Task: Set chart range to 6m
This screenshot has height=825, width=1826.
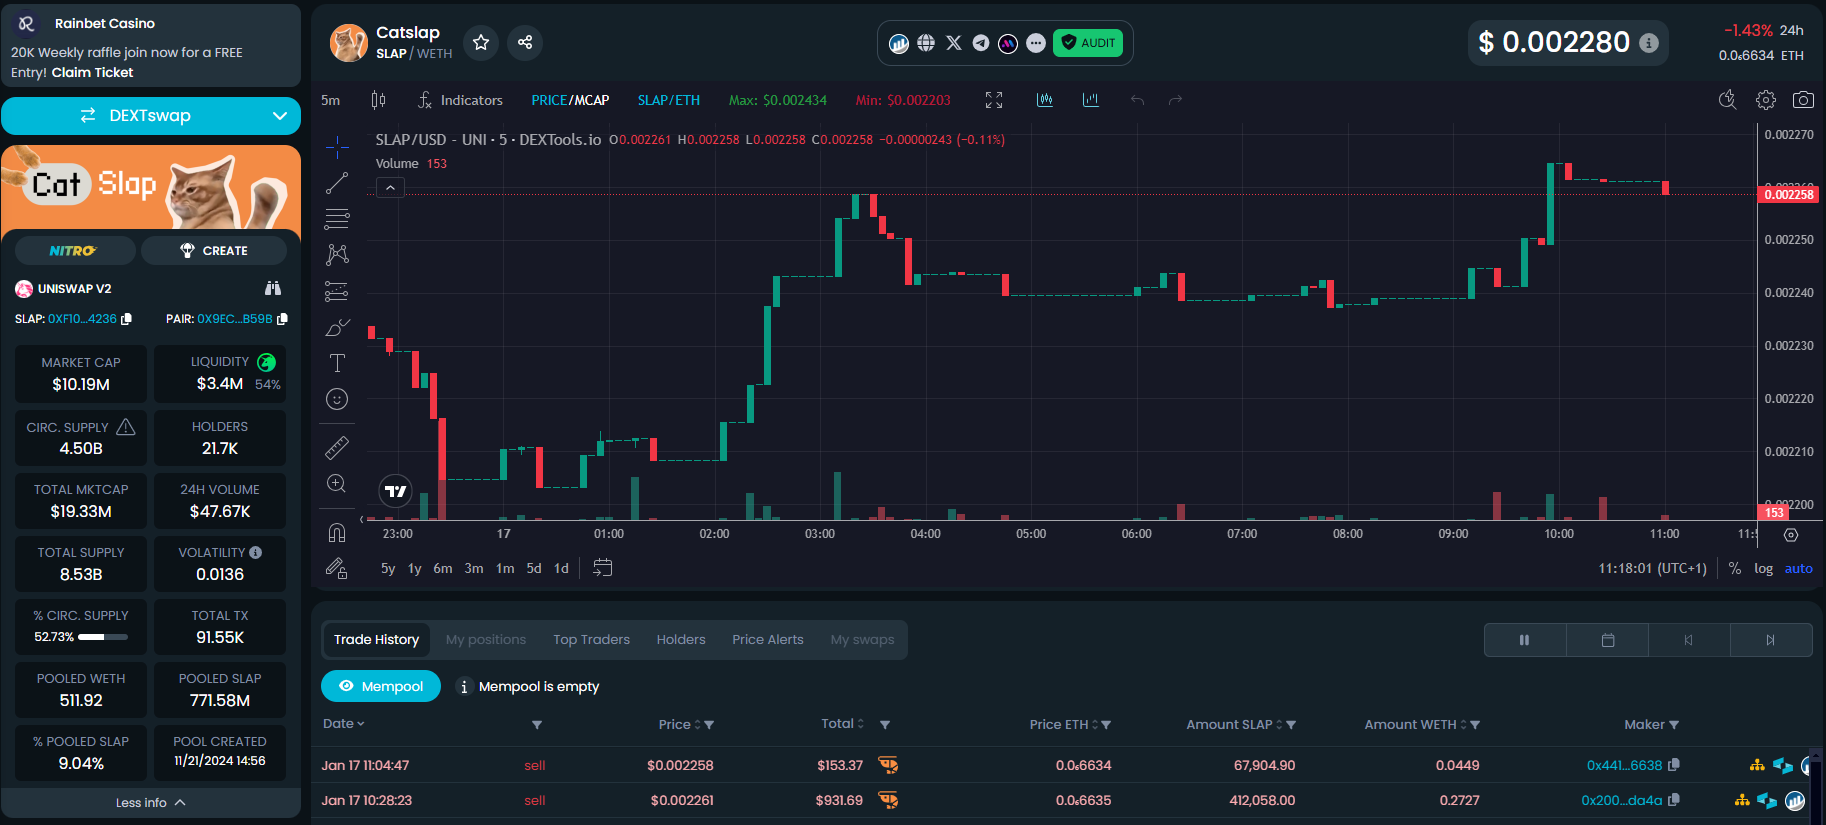Action: (442, 568)
